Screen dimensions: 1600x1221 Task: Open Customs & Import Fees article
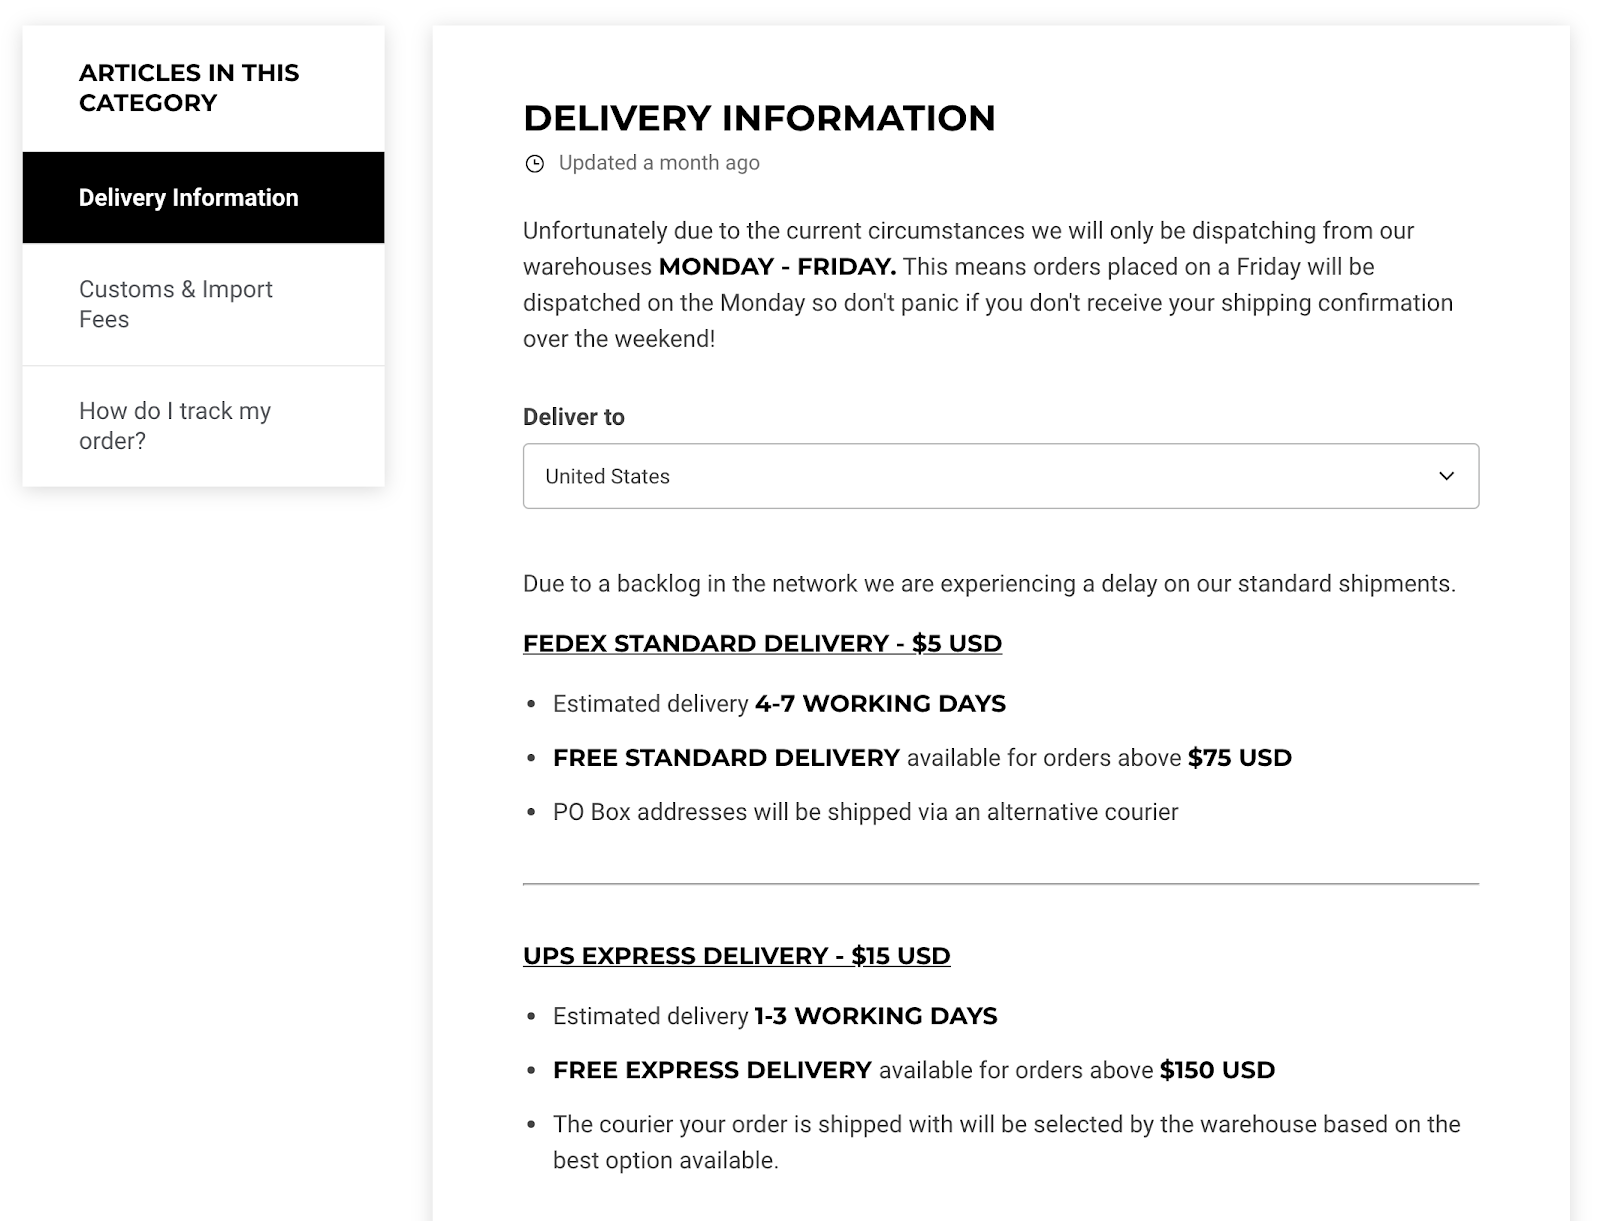tap(176, 304)
